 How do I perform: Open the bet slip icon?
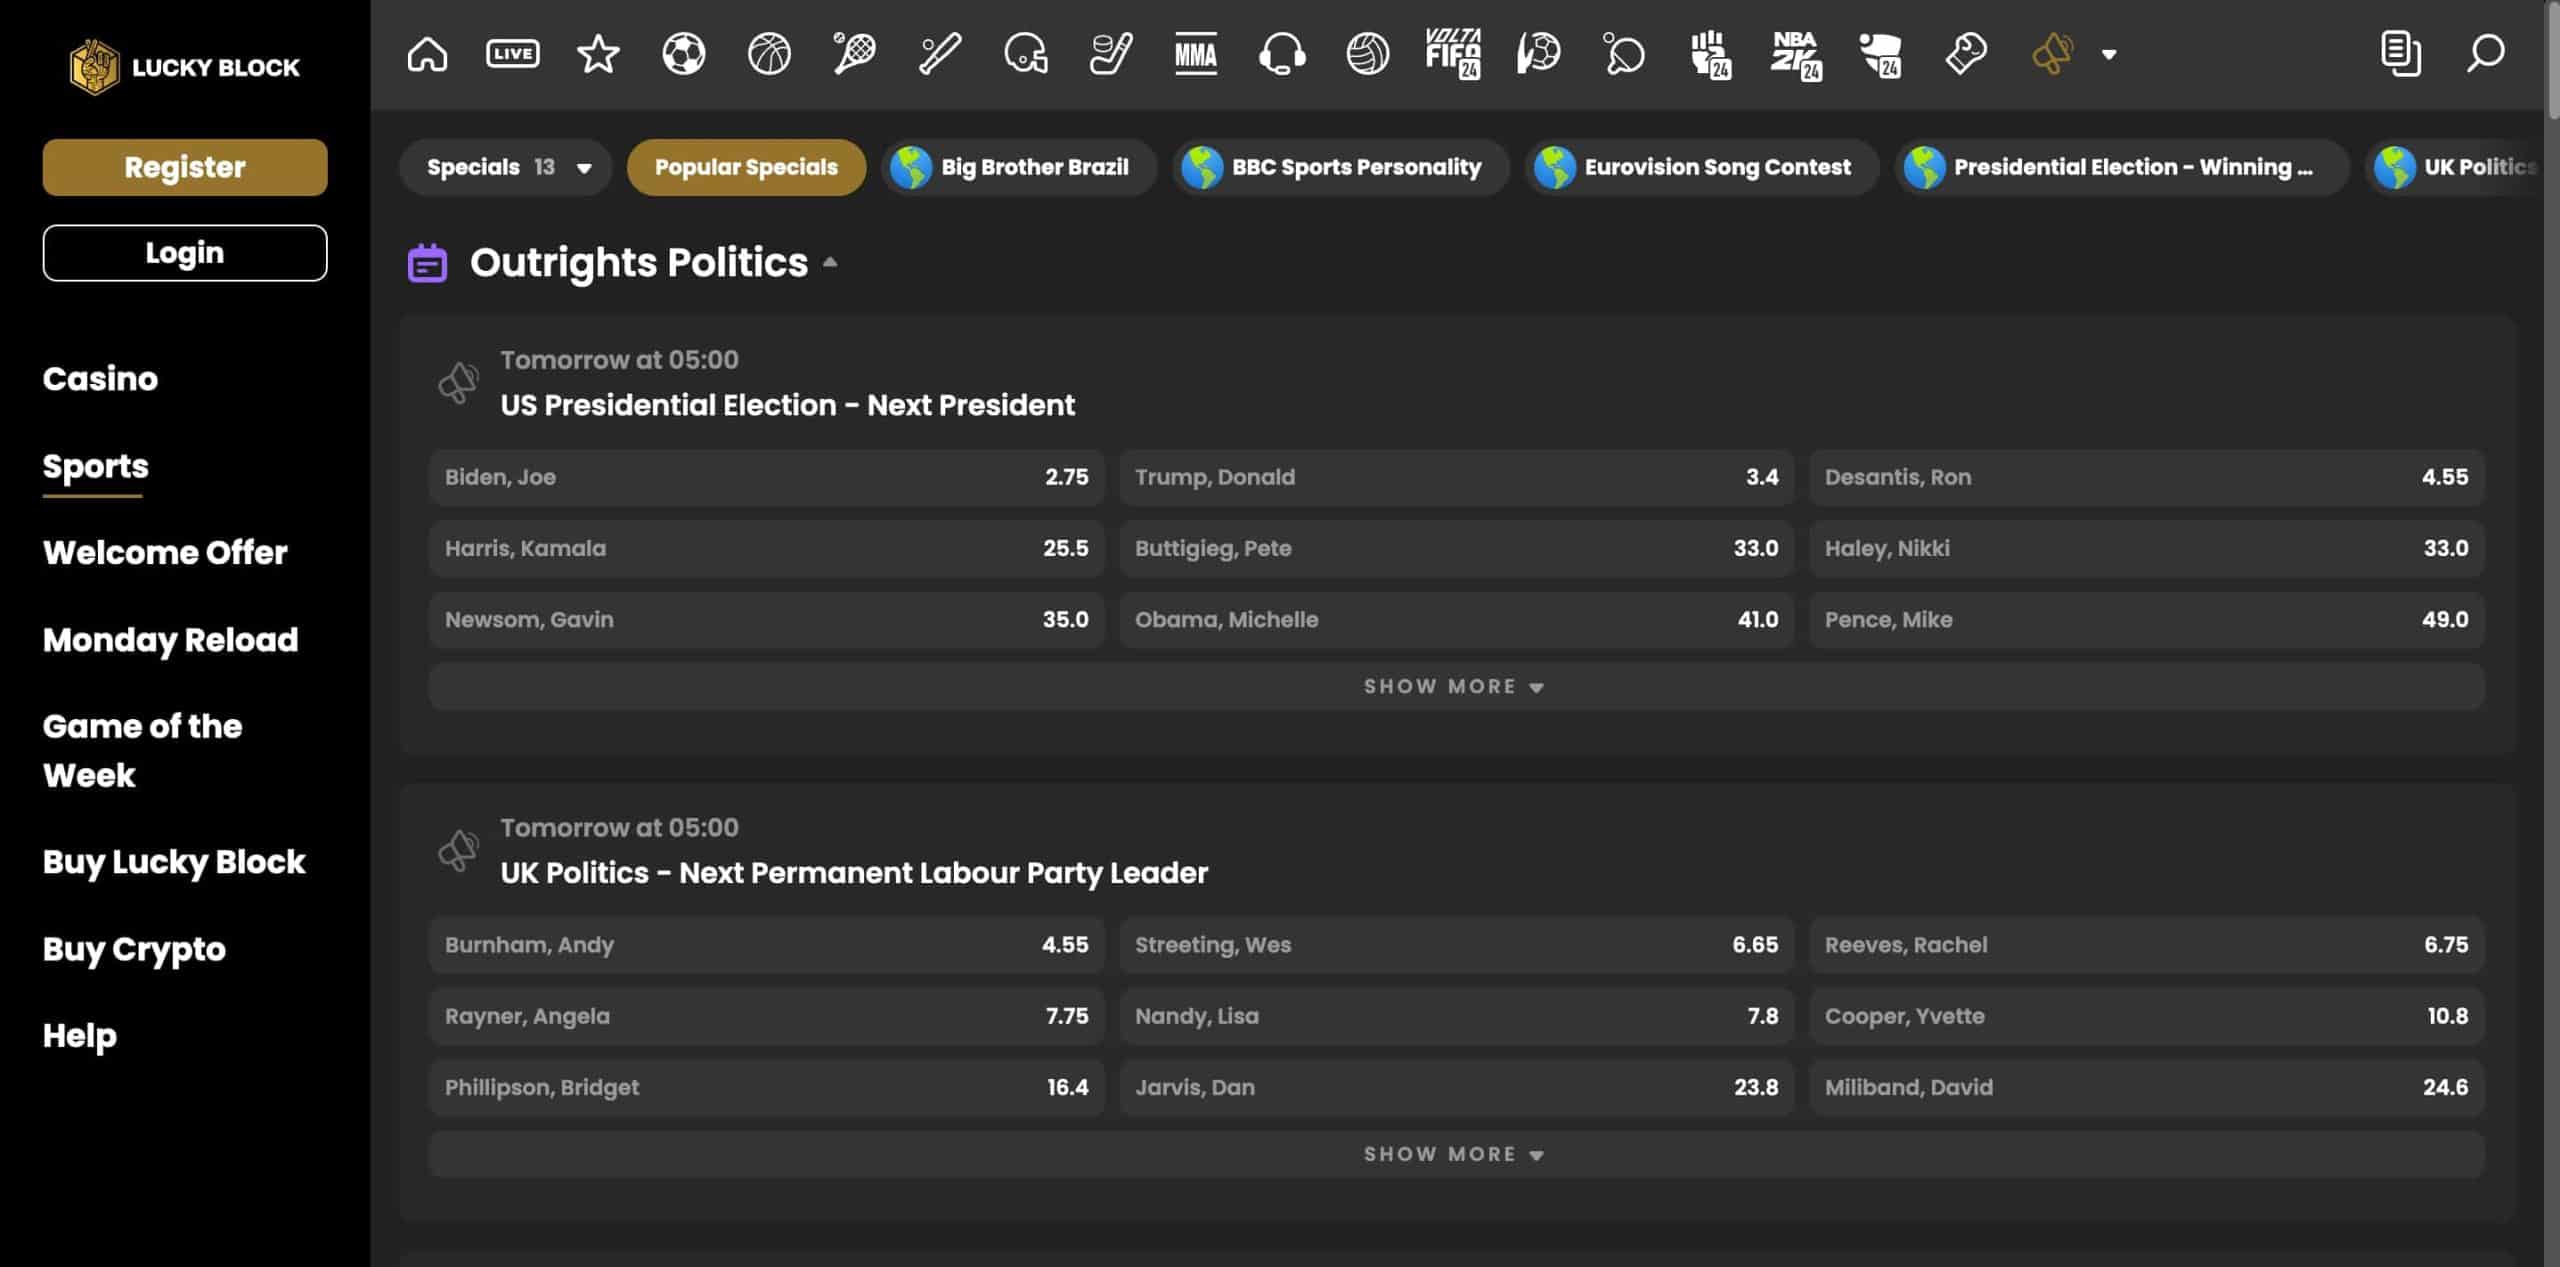tap(2400, 54)
